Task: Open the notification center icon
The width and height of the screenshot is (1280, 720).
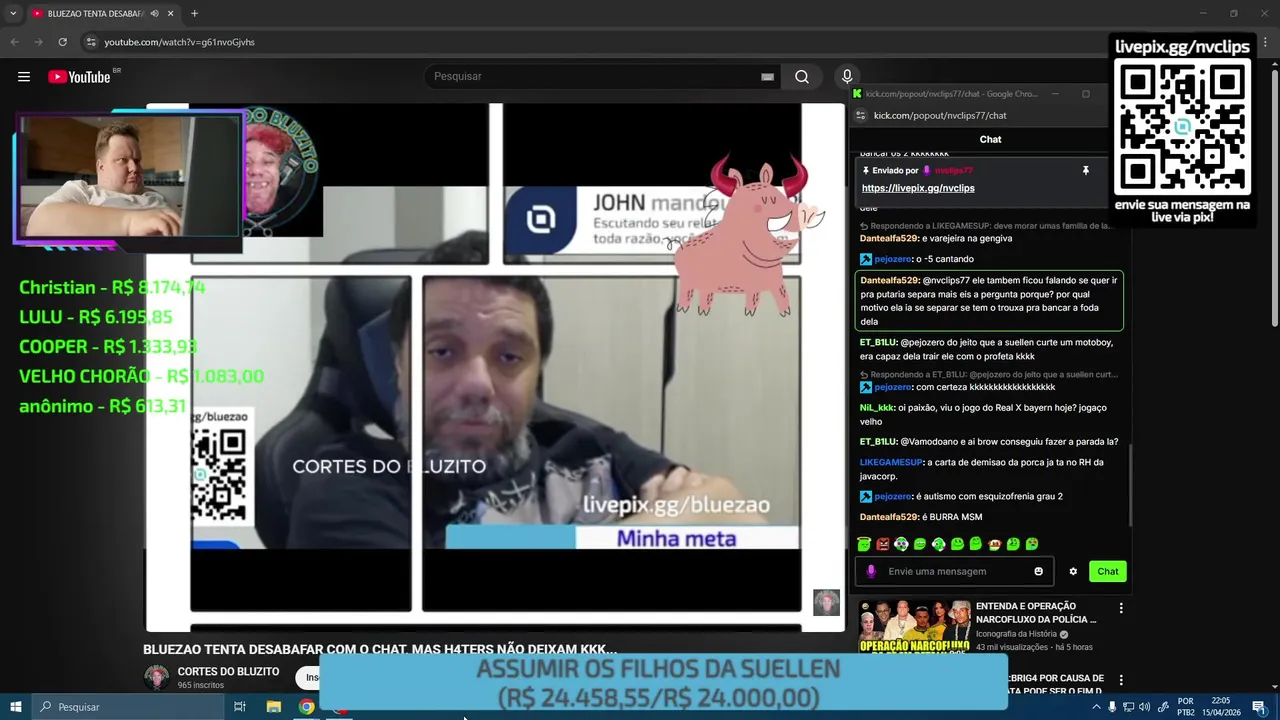Action: click(x=1259, y=707)
